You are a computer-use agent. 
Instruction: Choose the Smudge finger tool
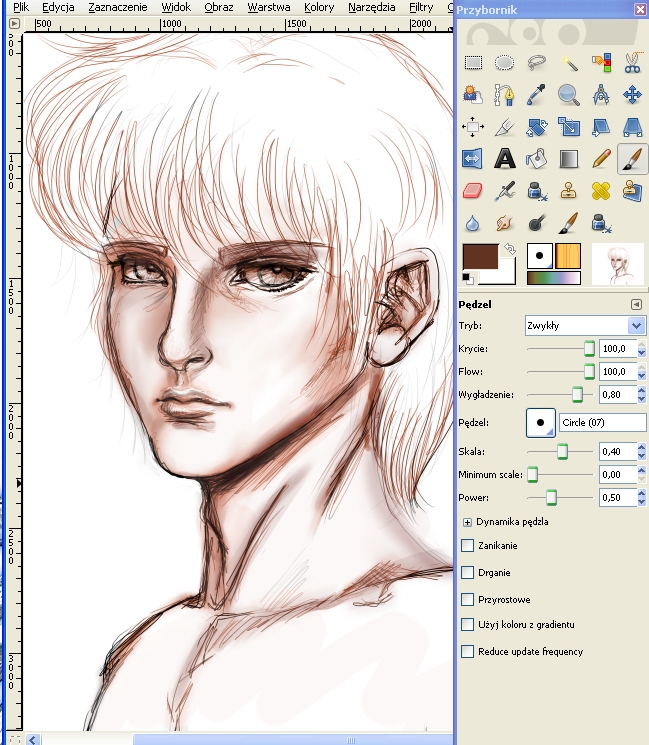505,222
